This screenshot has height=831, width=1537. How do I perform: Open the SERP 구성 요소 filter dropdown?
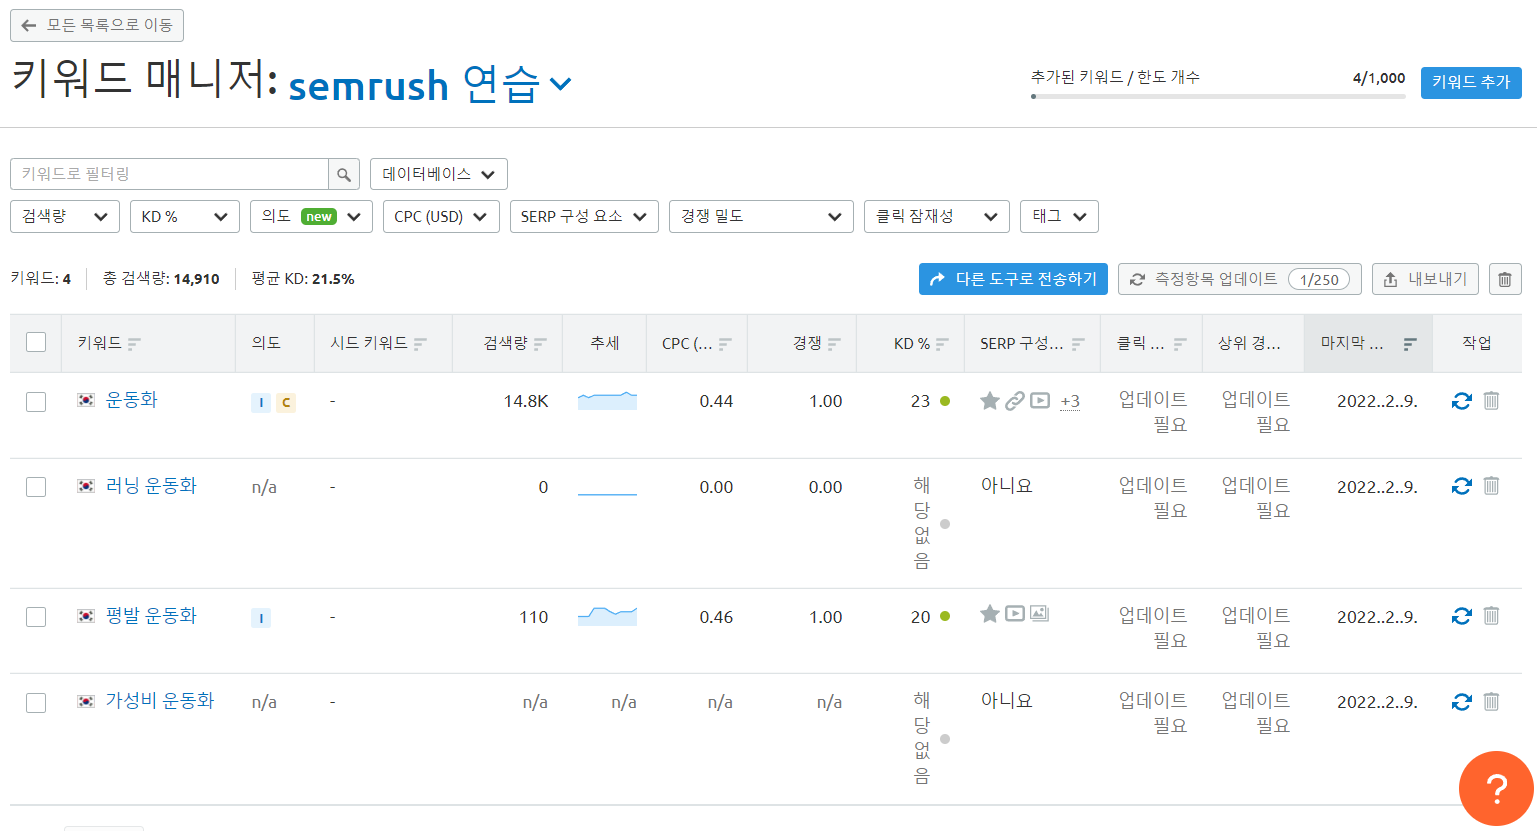(x=584, y=217)
